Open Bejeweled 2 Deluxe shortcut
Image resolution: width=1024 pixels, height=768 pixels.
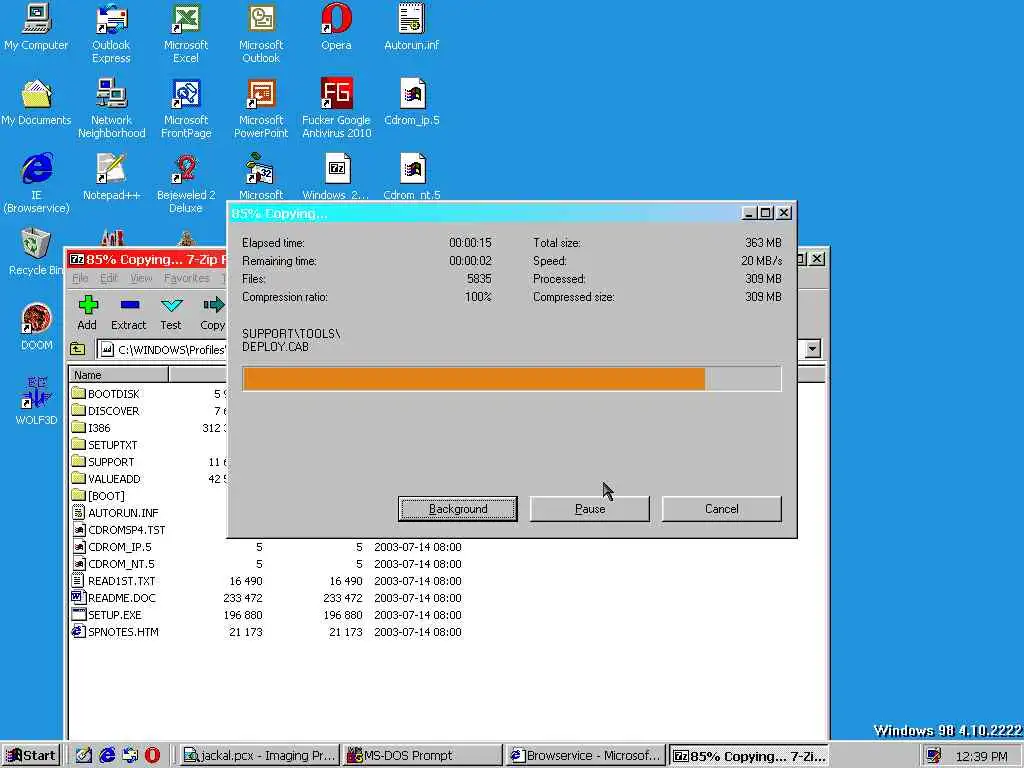coord(186,183)
